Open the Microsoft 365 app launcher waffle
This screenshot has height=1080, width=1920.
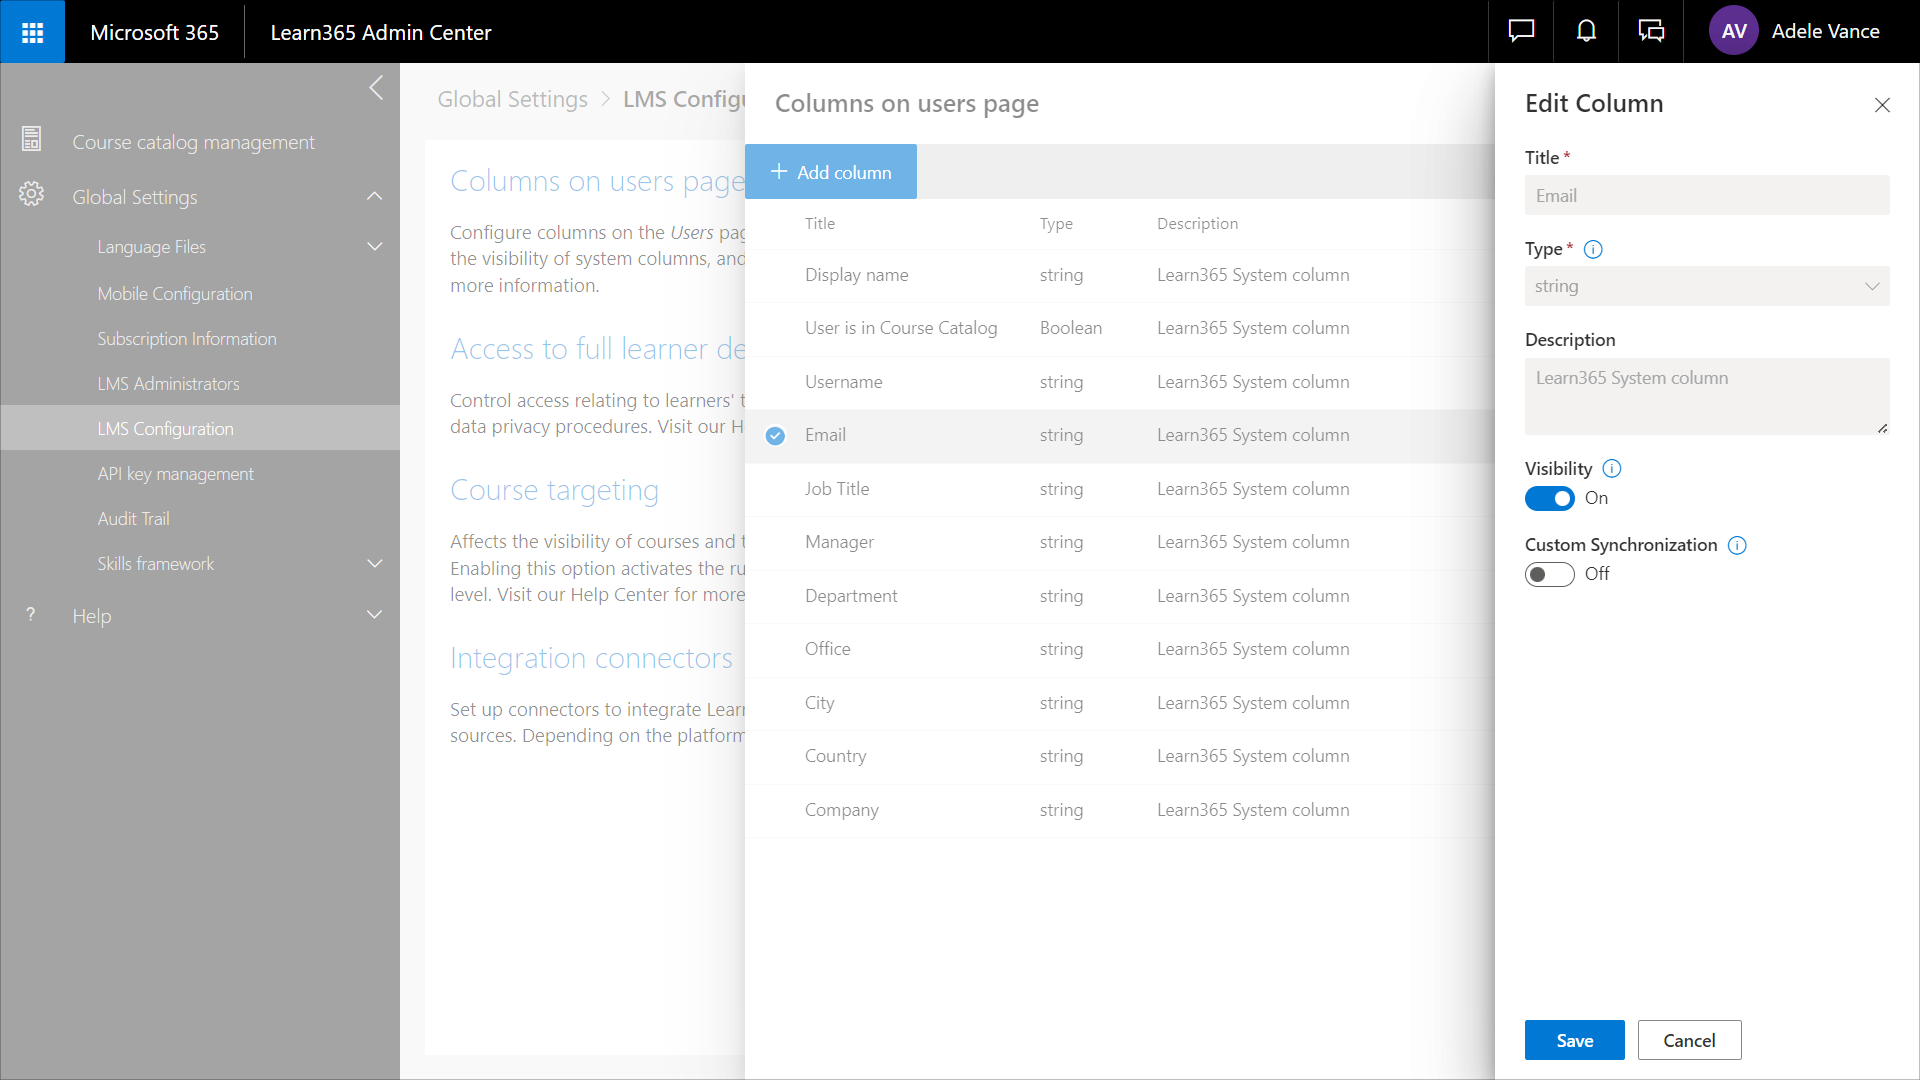(32, 32)
